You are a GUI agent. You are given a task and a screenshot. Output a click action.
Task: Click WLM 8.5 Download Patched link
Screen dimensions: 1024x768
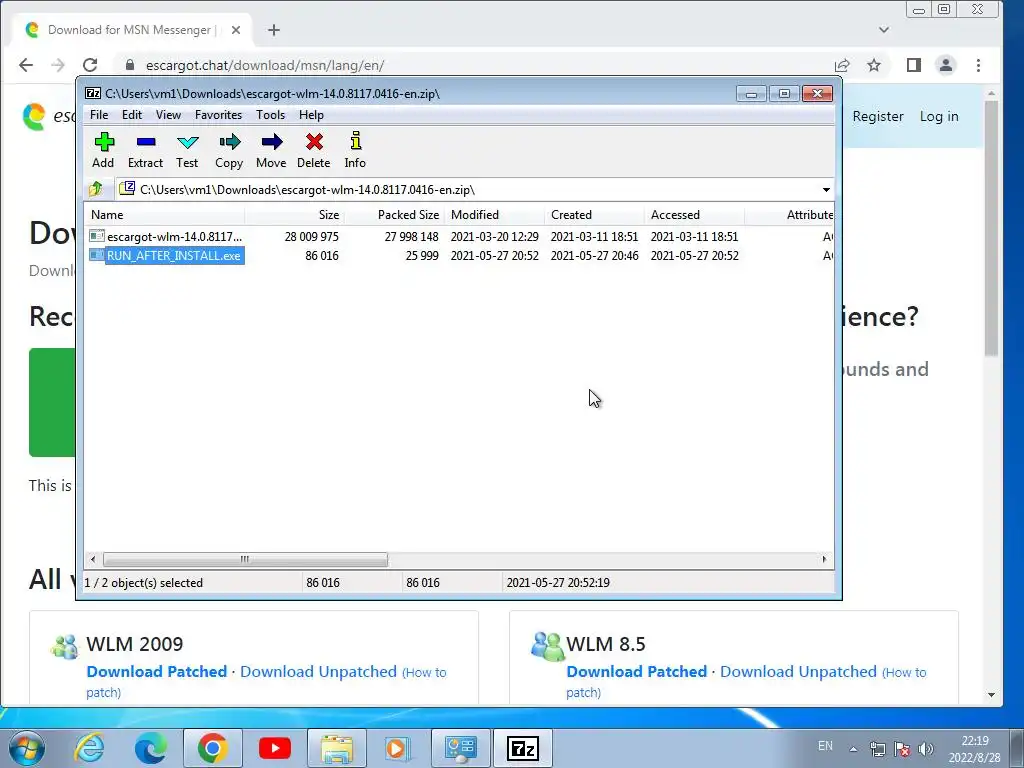[637, 671]
